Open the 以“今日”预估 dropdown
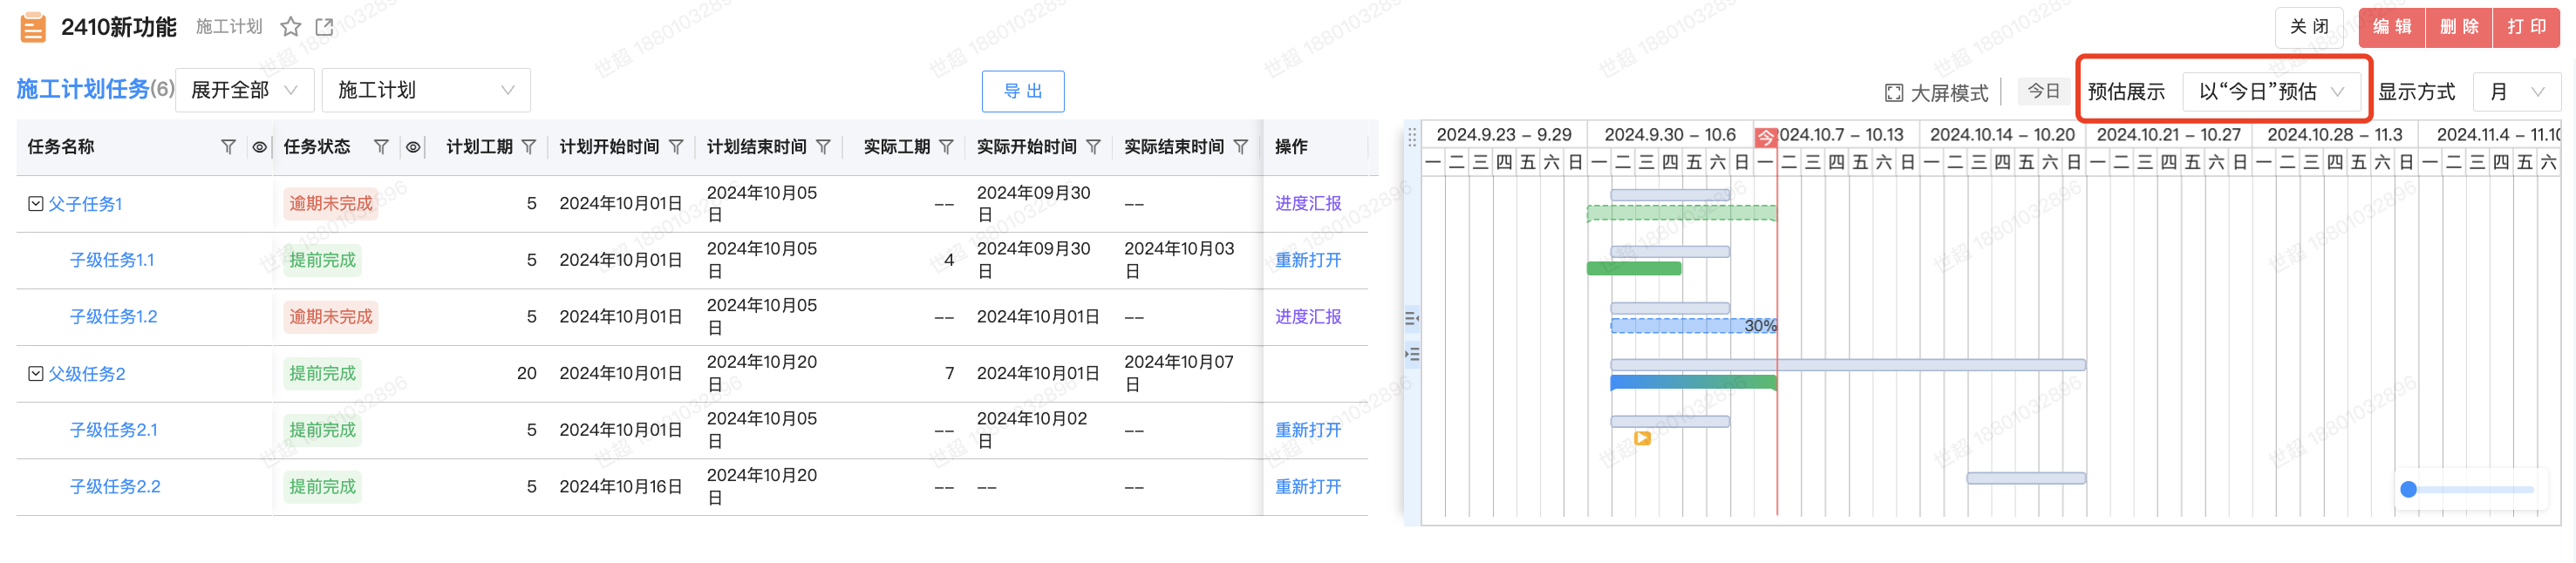Image resolution: width=2576 pixels, height=563 pixels. point(2271,92)
